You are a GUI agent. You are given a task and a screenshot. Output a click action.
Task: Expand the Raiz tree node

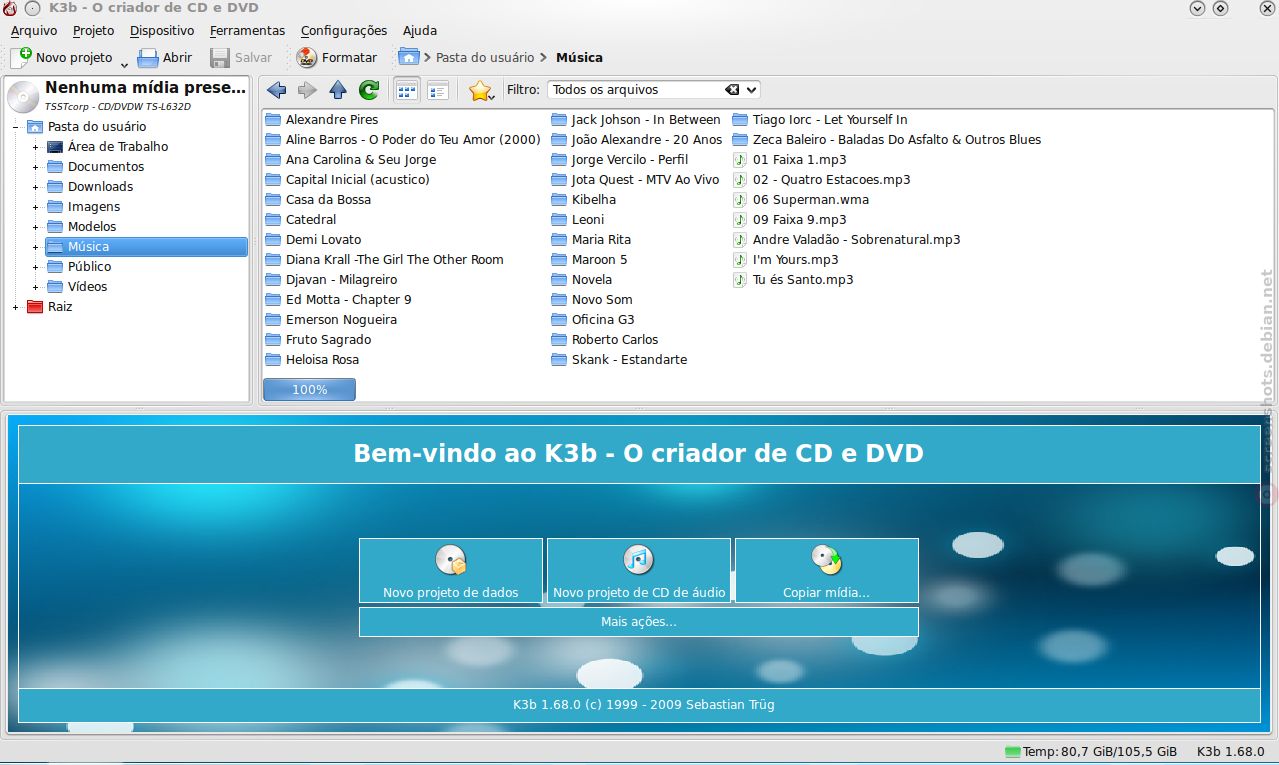point(15,307)
